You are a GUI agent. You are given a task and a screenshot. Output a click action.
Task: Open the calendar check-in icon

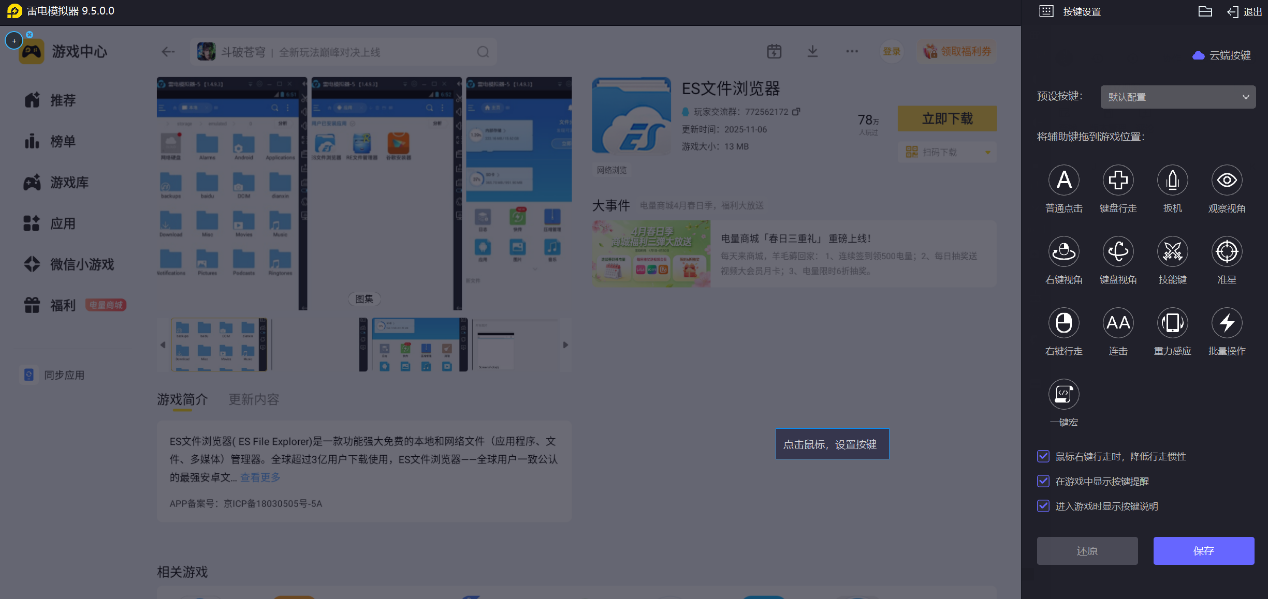pos(774,51)
